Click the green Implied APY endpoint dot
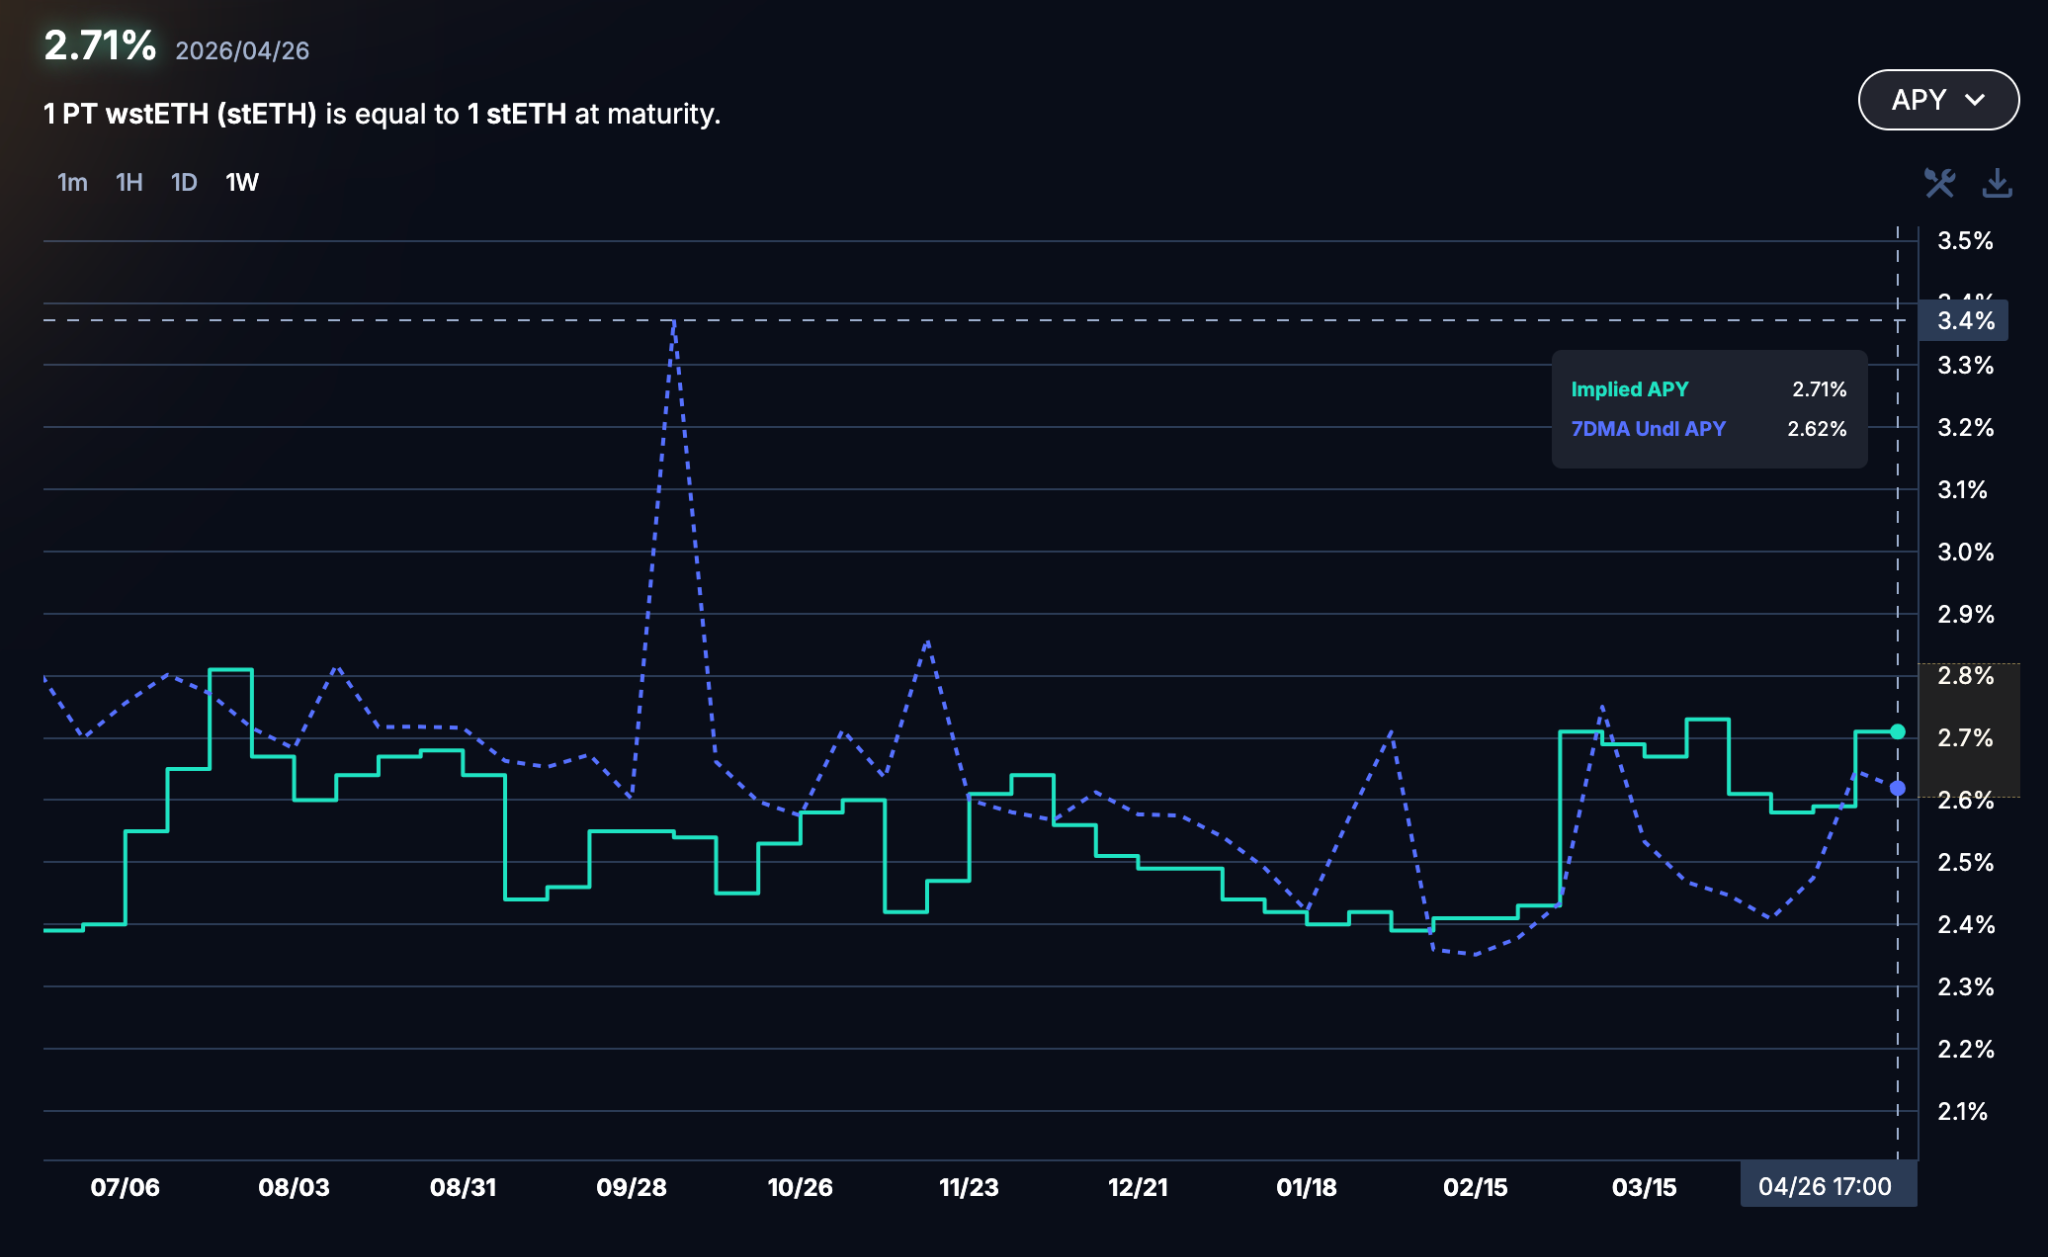The height and width of the screenshot is (1257, 2048). coord(1897,732)
